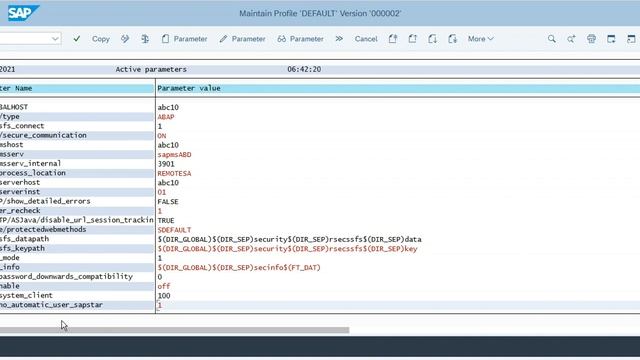Open the command field dropdown
This screenshot has height=360, width=640.
click(55, 39)
